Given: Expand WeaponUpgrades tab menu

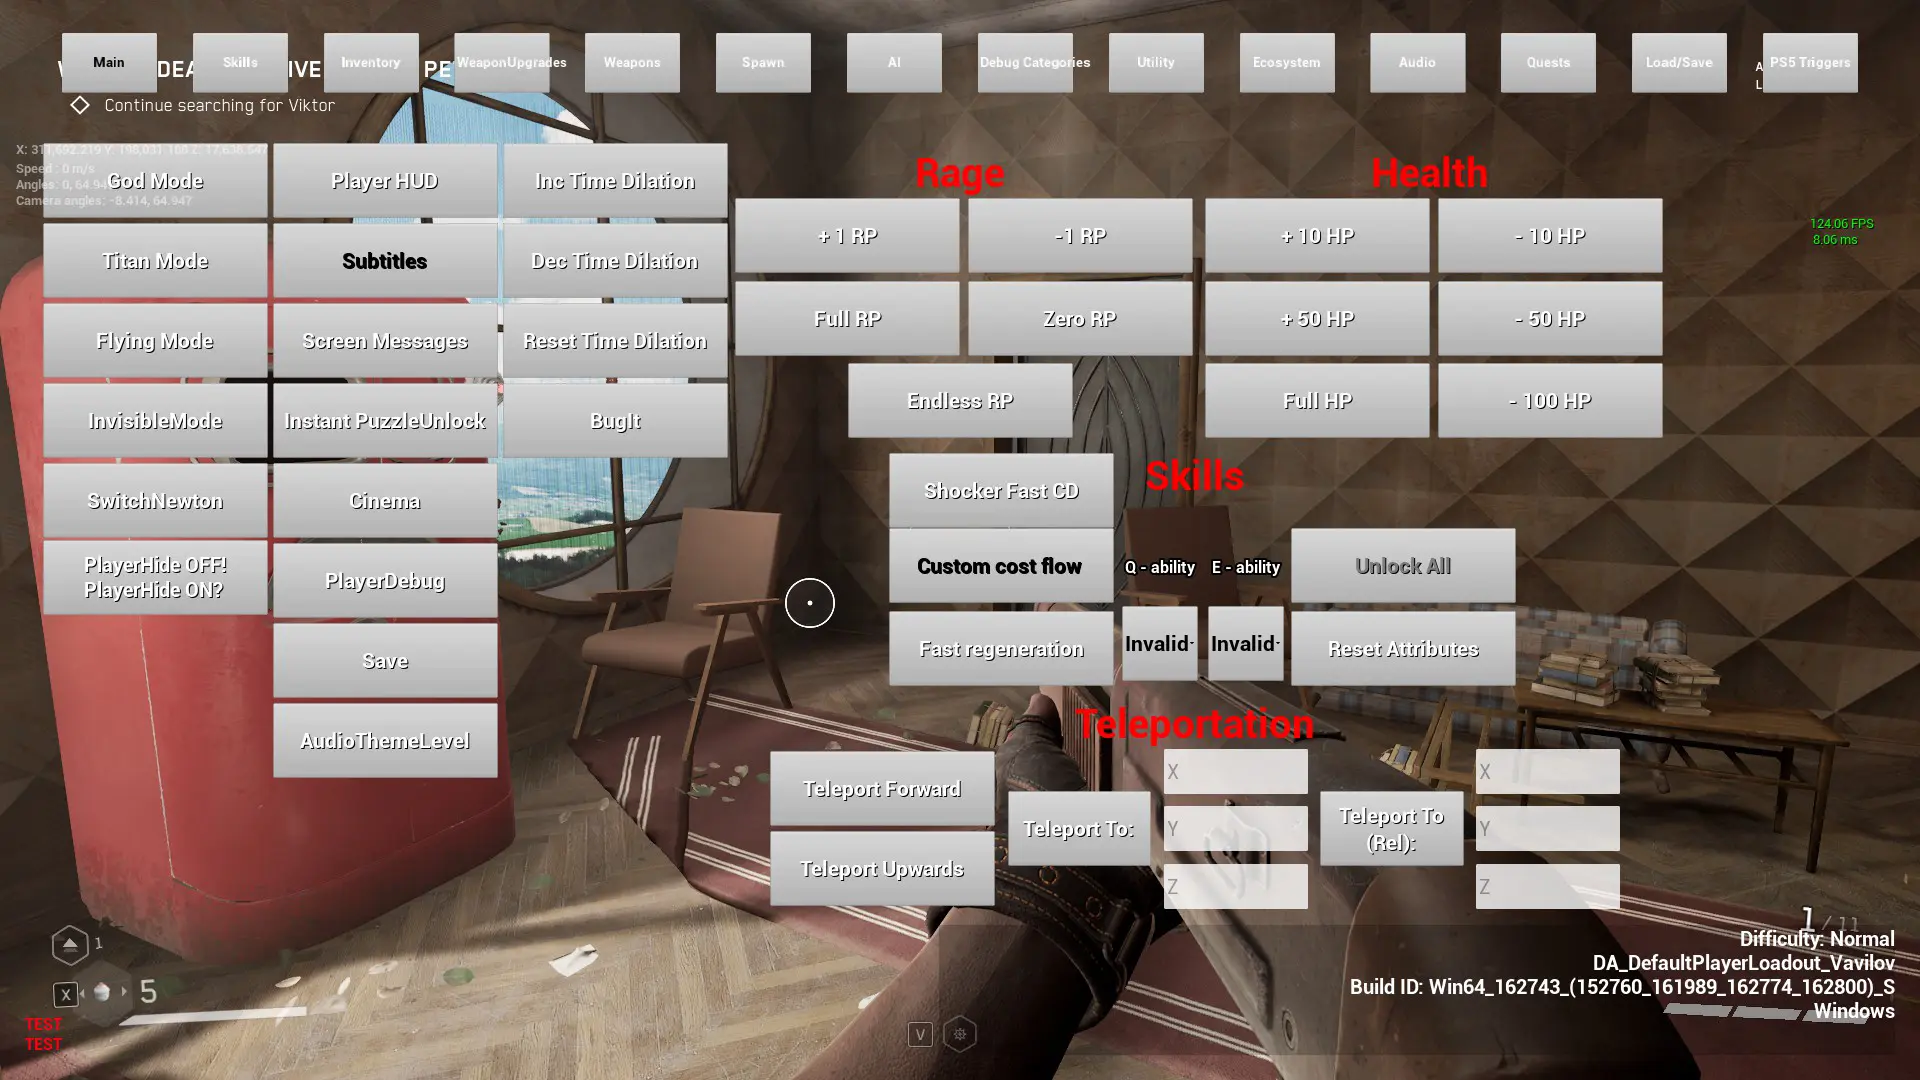Looking at the screenshot, I should pos(512,62).
